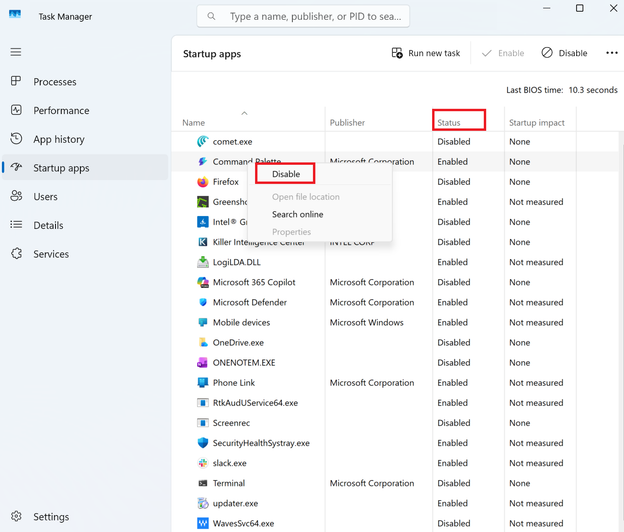The width and height of the screenshot is (624, 532).
Task: Sort by the Status column header
Action: (448, 123)
